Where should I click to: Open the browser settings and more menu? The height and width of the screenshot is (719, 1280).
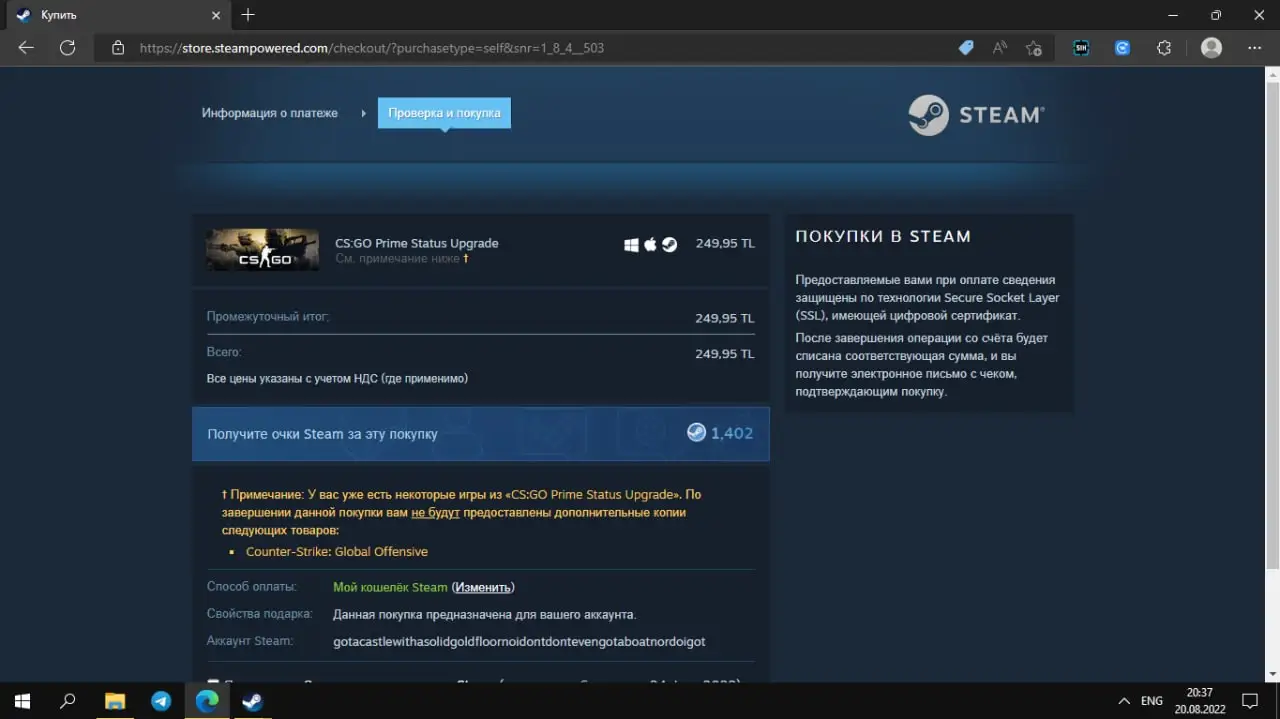click(x=1255, y=47)
